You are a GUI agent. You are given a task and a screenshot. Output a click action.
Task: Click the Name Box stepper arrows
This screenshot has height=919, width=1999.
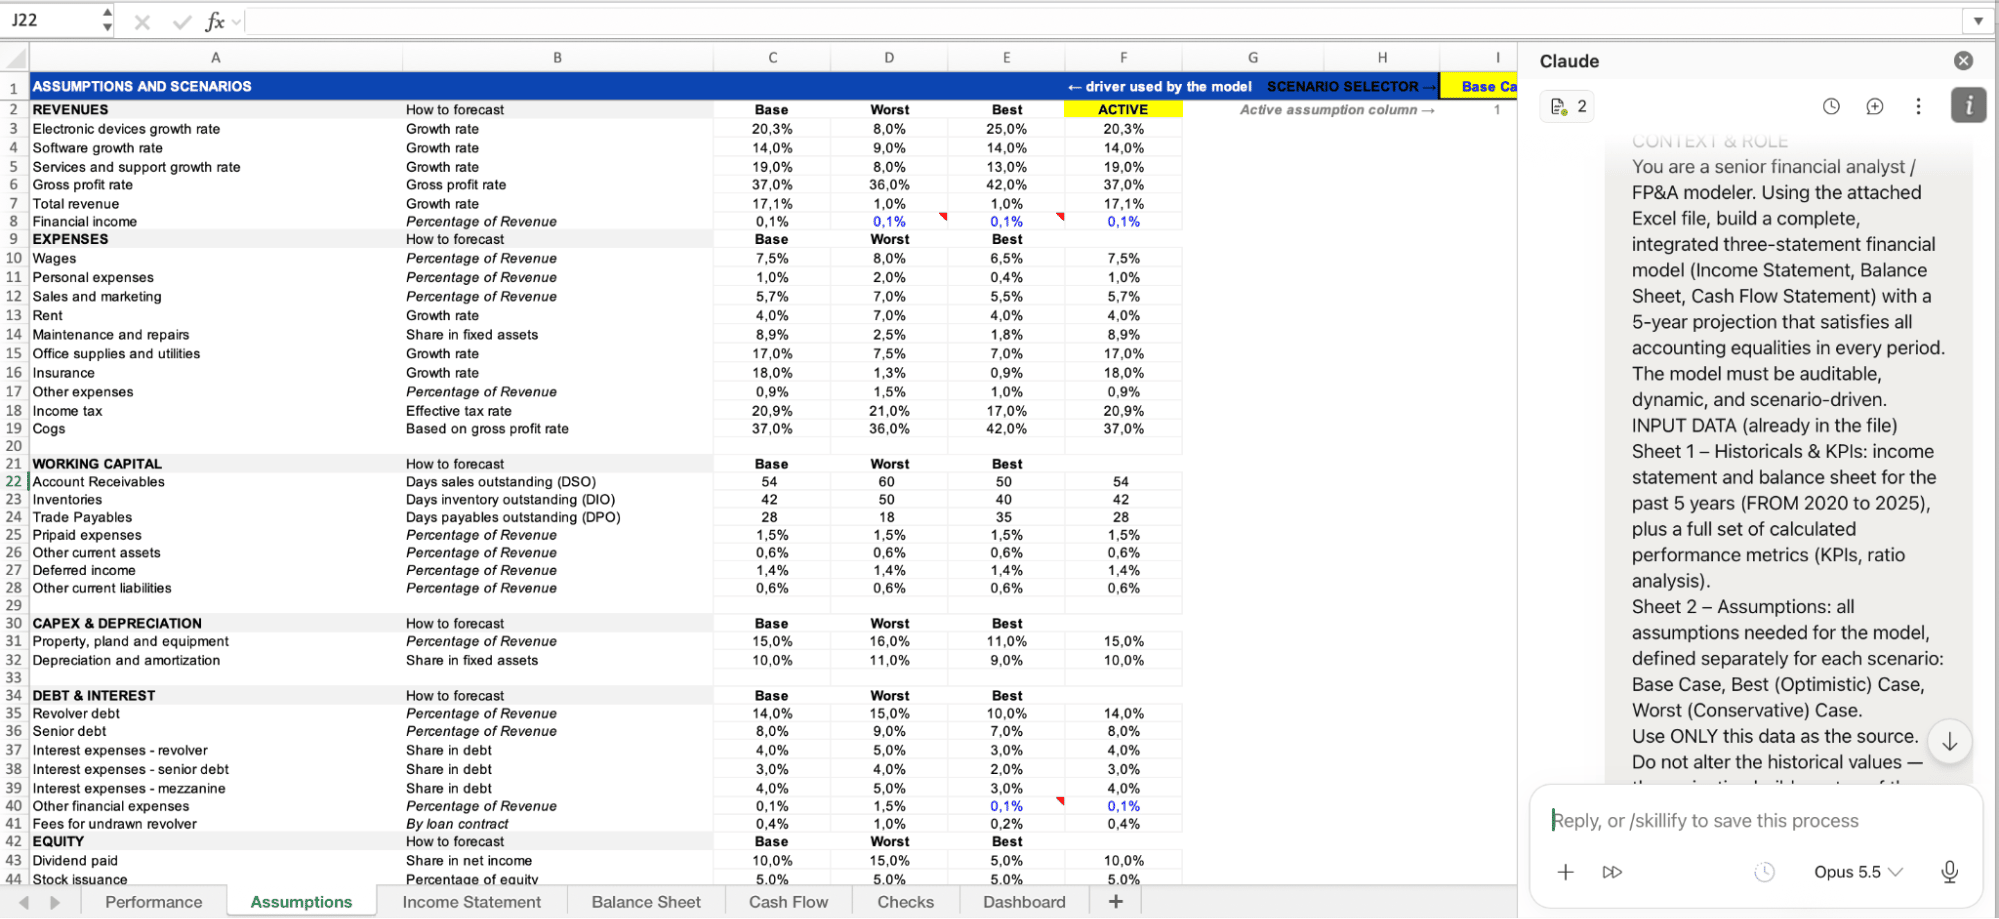(x=107, y=20)
